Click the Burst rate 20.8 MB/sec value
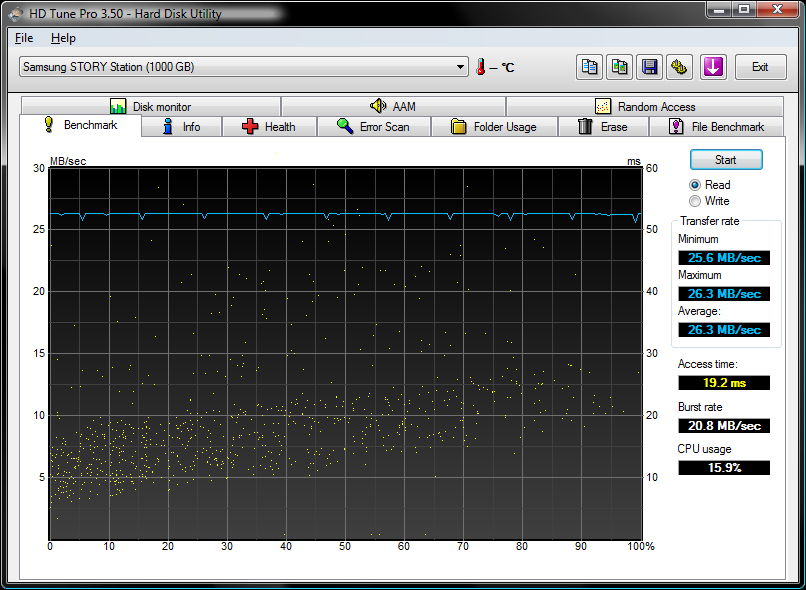Image resolution: width=806 pixels, height=590 pixels. click(x=724, y=426)
